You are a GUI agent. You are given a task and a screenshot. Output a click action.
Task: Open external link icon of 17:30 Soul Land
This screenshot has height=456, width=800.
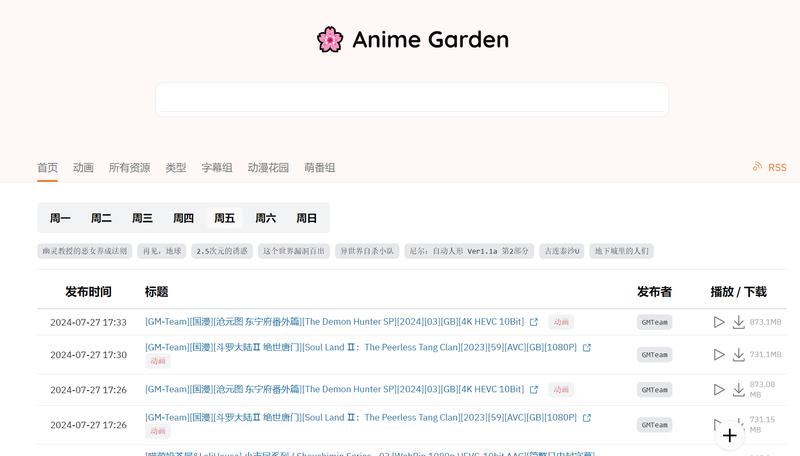tap(587, 347)
